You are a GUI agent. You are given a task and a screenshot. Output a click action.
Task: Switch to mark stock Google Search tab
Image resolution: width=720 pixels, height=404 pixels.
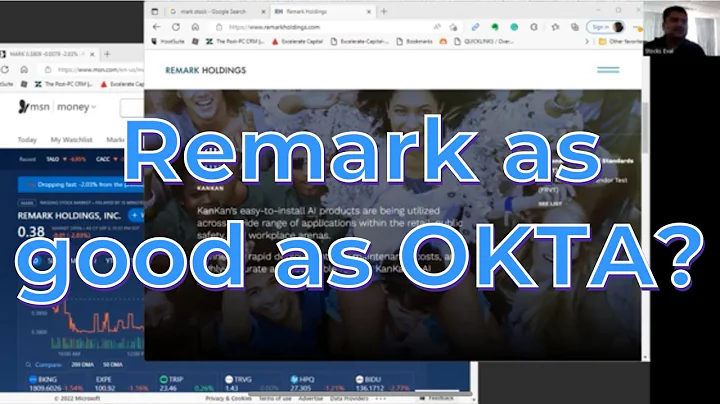pos(213,11)
